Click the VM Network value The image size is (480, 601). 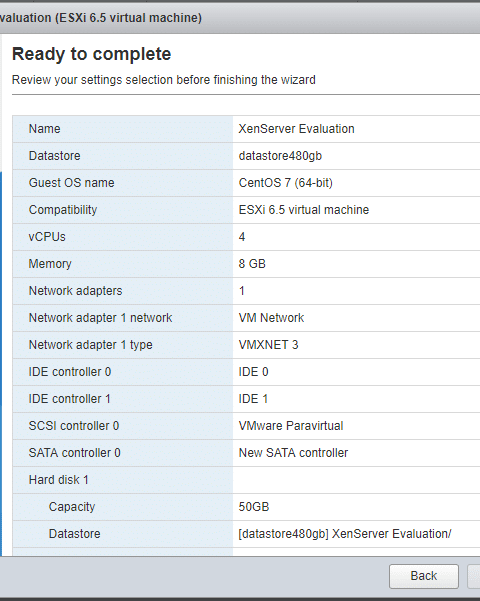click(271, 318)
